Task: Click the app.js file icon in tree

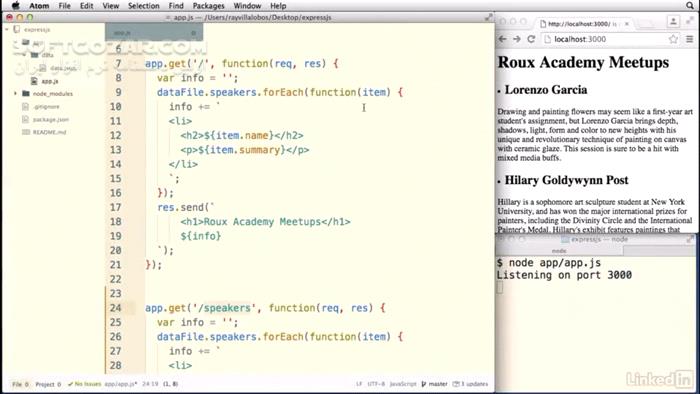Action: pos(34,81)
